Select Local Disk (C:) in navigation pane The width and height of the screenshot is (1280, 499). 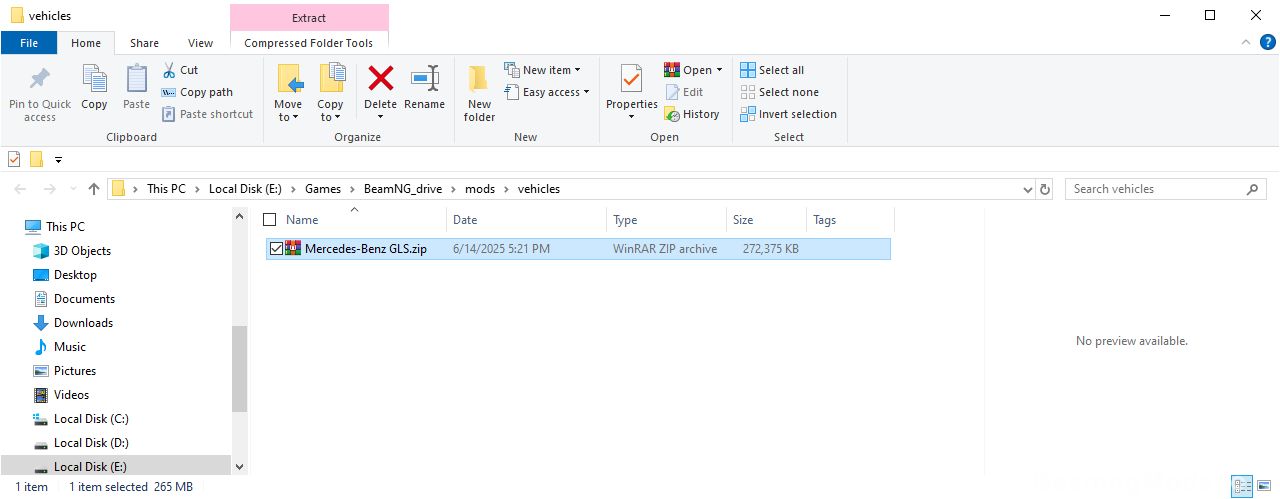(91, 419)
